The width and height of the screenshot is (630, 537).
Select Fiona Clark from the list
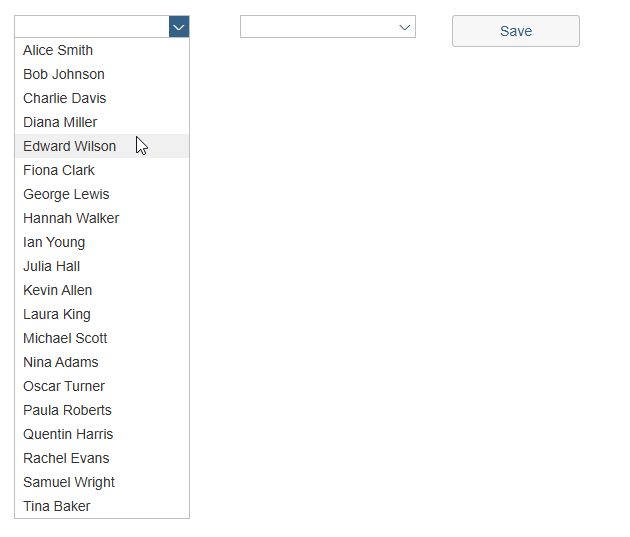click(59, 170)
